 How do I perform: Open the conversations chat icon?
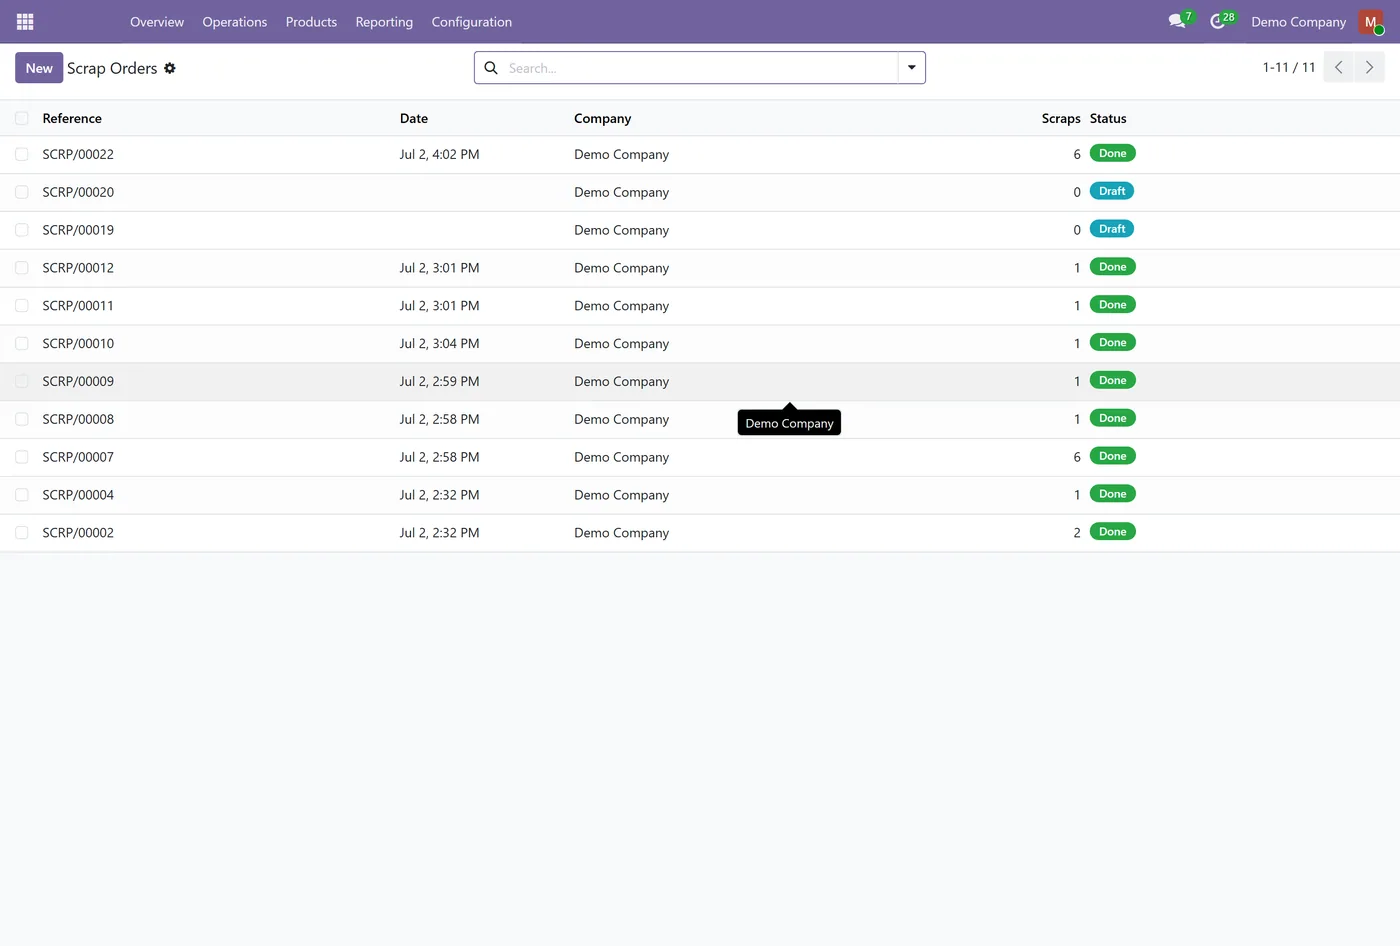[1177, 21]
